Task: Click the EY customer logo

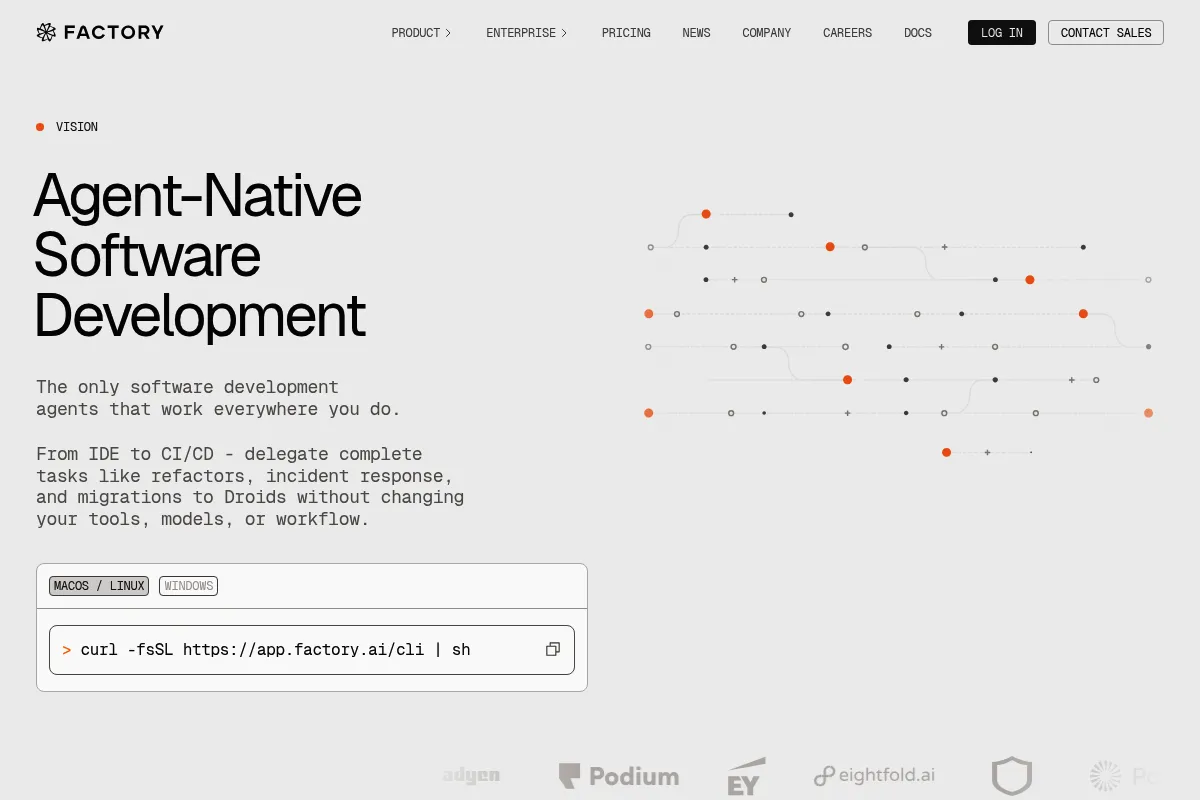Action: 746,777
